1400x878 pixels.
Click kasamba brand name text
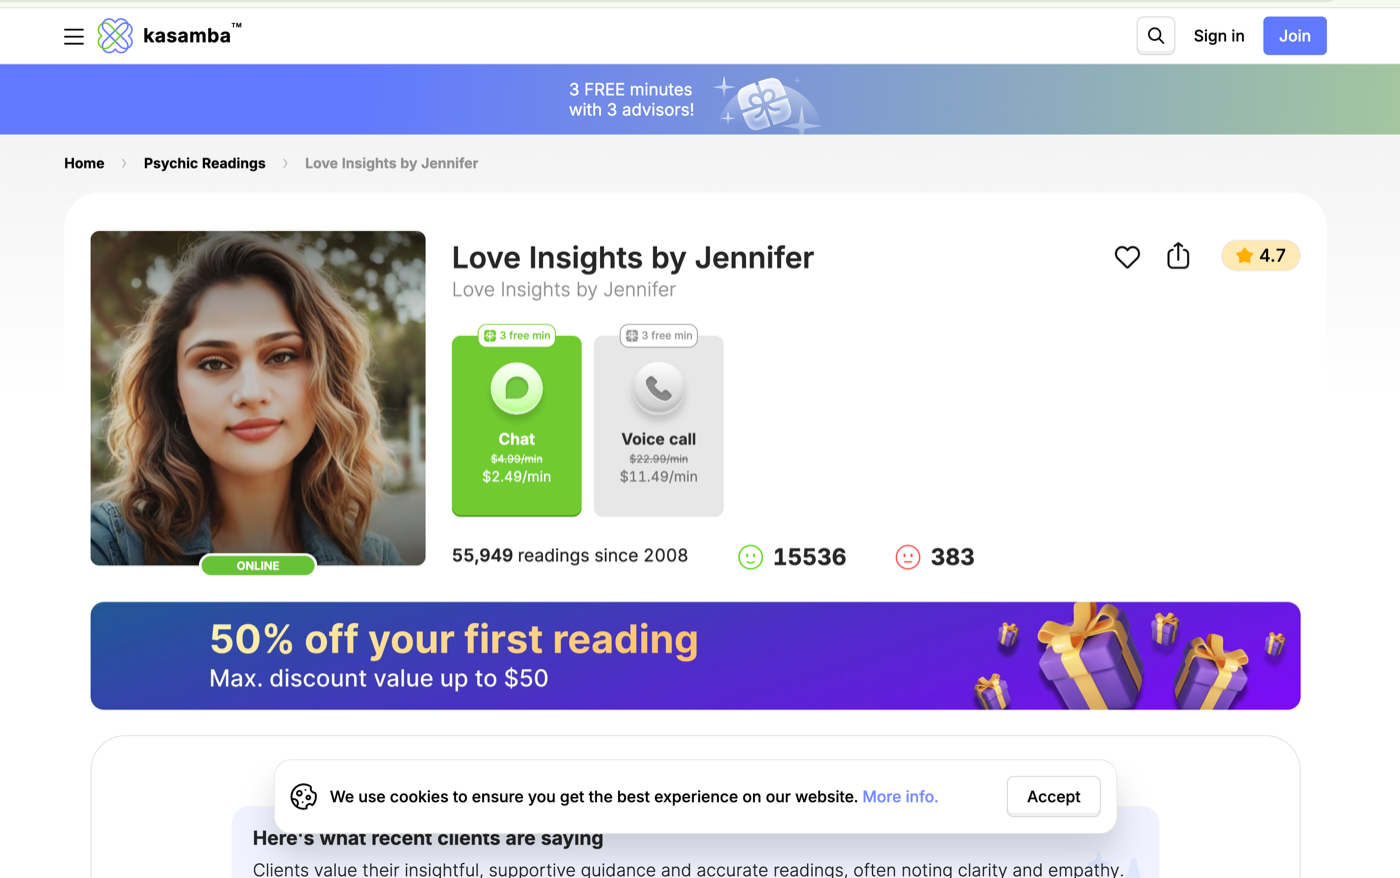[x=187, y=36]
